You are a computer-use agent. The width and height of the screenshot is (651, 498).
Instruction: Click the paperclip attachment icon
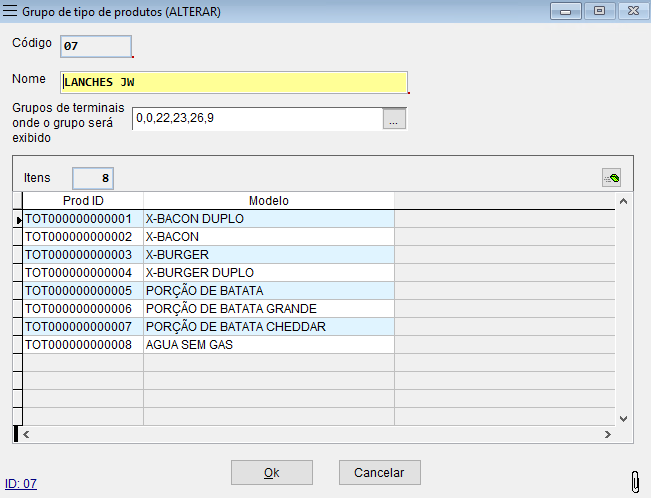point(635,479)
